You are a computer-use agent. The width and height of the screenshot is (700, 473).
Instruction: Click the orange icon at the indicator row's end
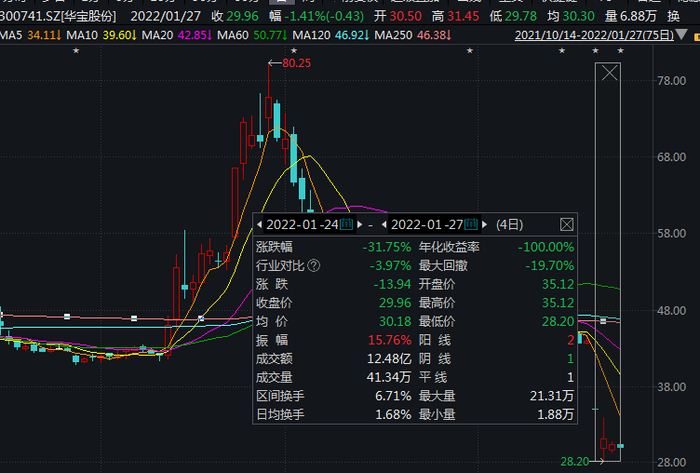[x=697, y=37]
